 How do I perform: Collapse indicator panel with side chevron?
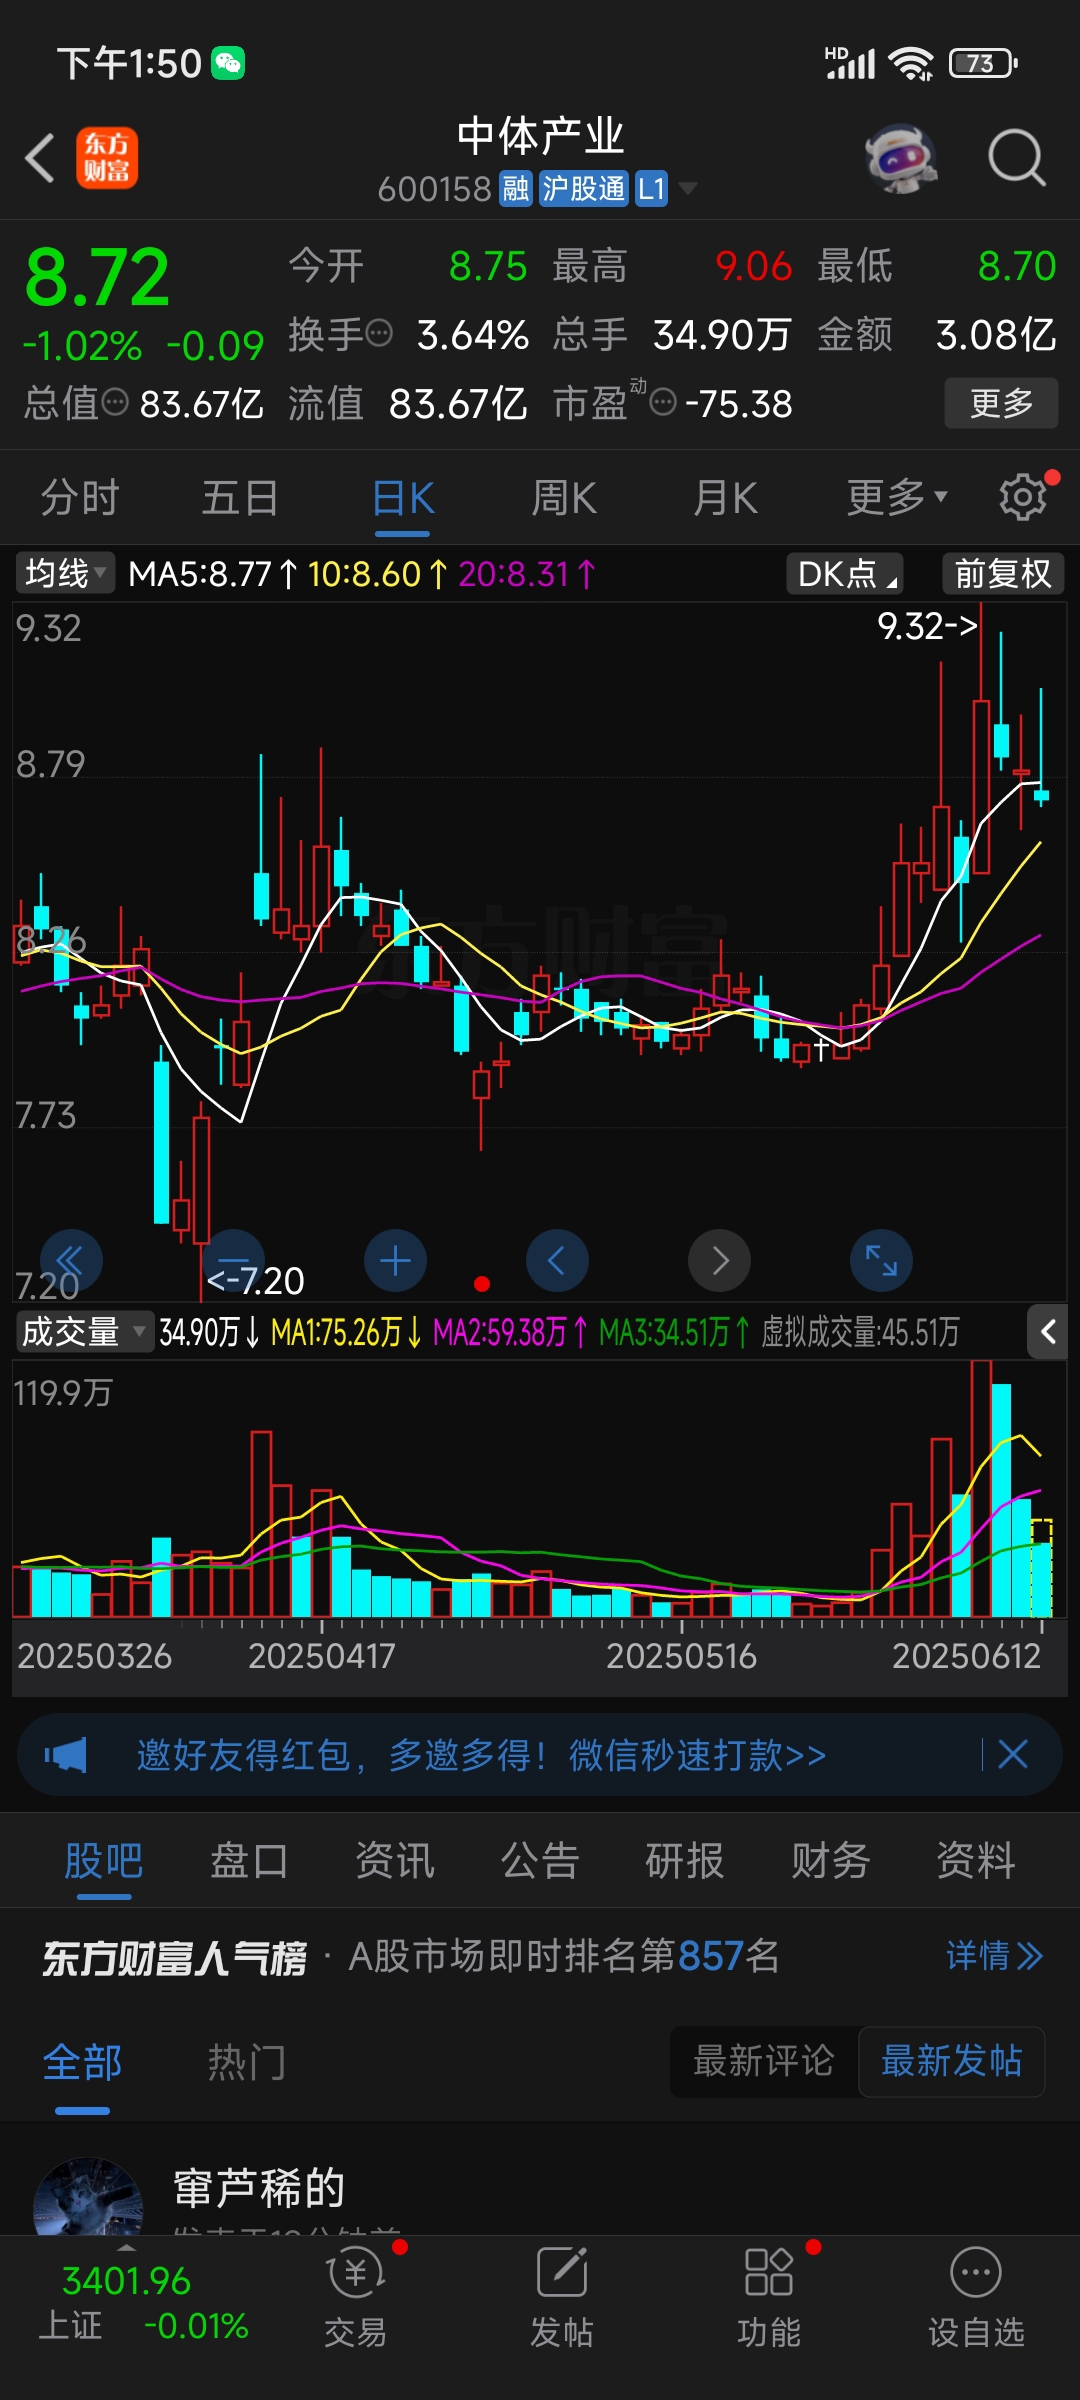click(x=1047, y=1332)
